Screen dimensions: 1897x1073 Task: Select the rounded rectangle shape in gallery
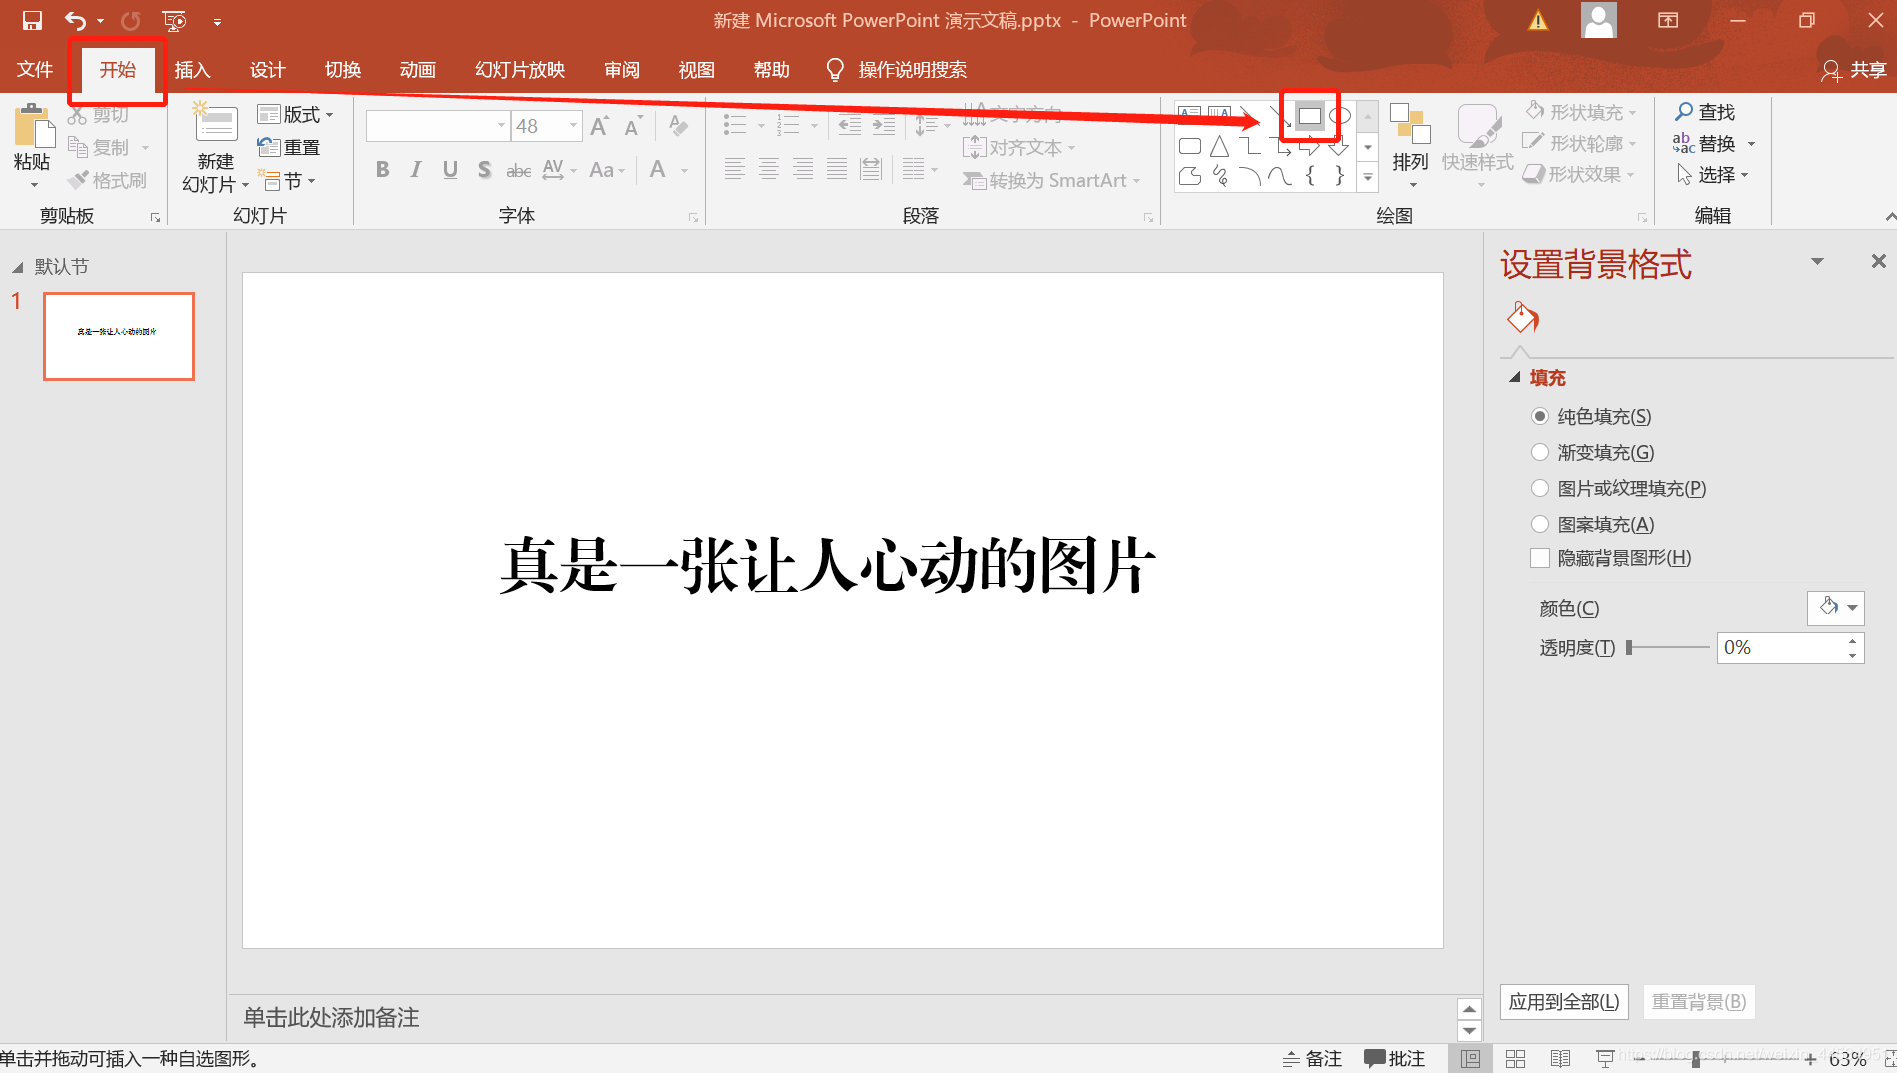pyautogui.click(x=1190, y=147)
